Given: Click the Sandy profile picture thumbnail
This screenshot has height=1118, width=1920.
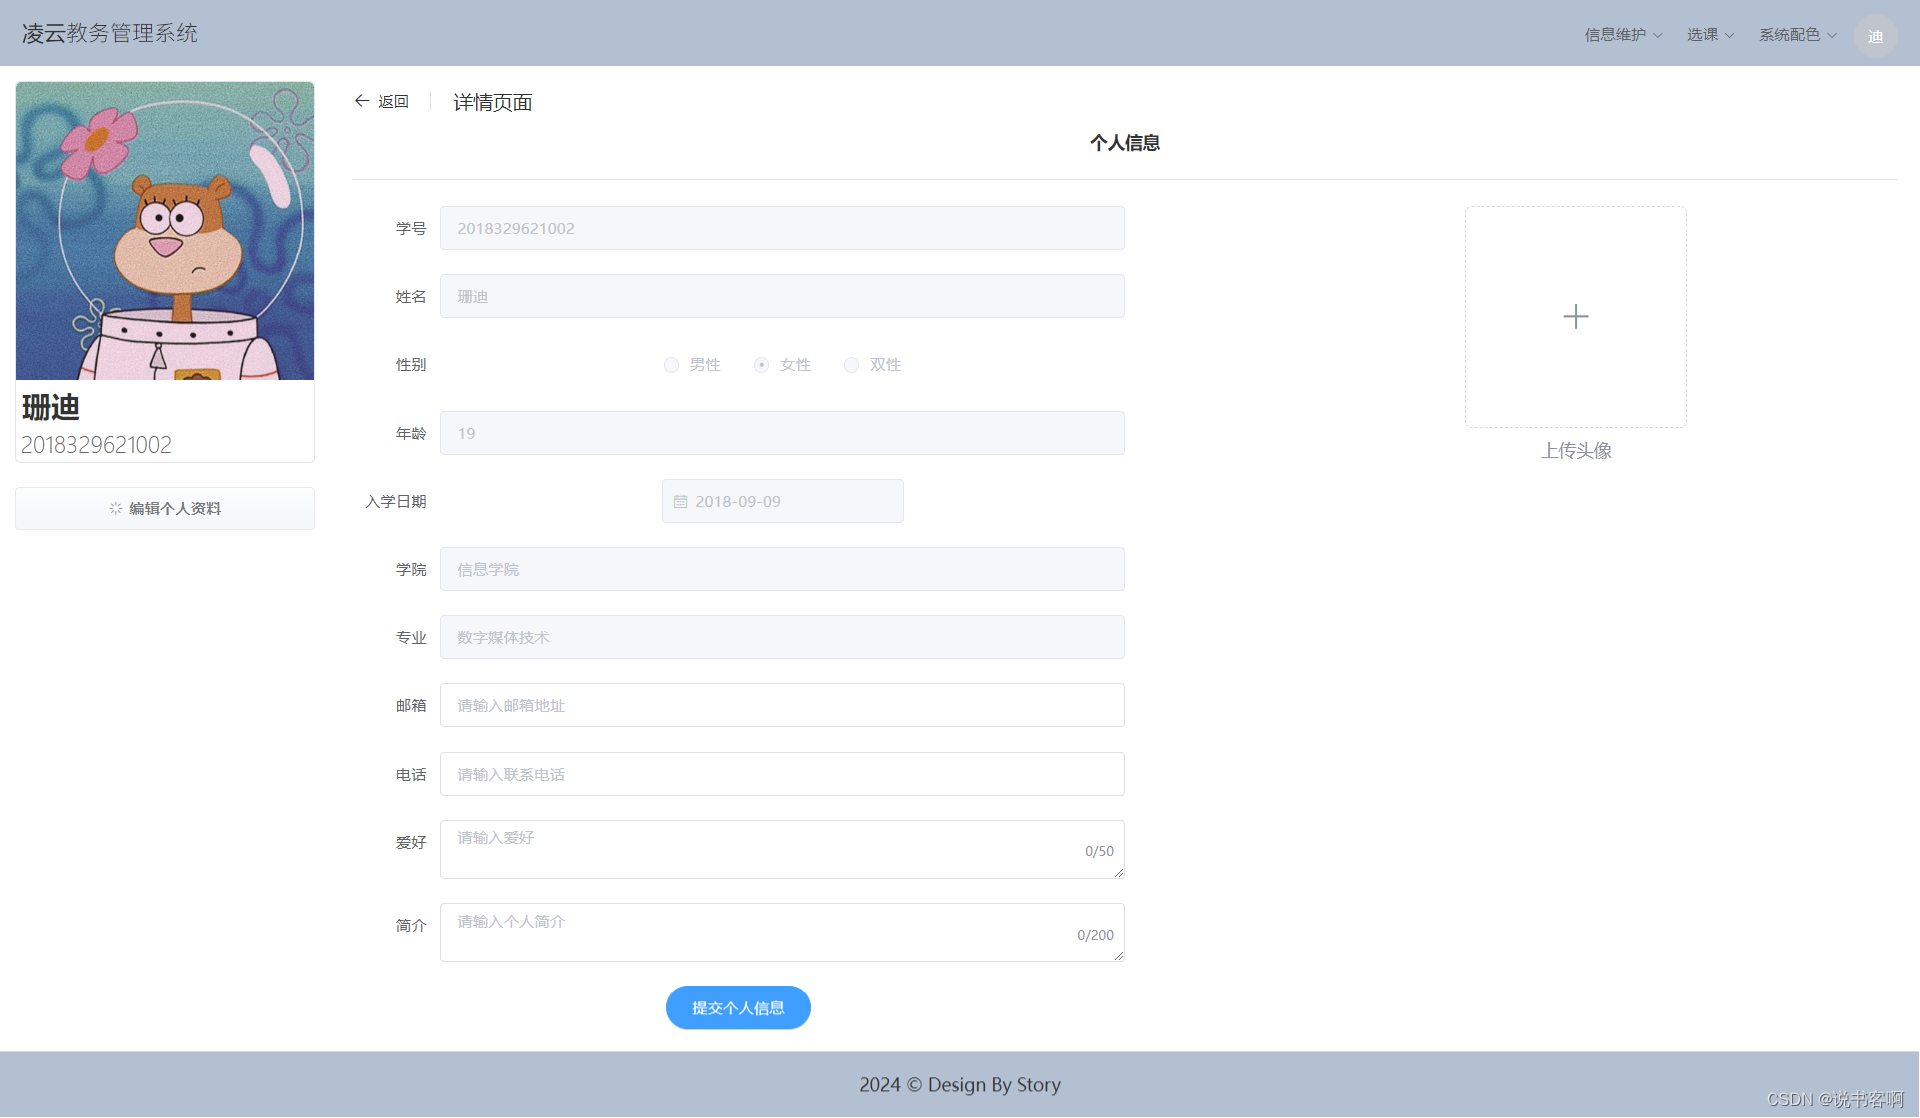Looking at the screenshot, I should [165, 231].
